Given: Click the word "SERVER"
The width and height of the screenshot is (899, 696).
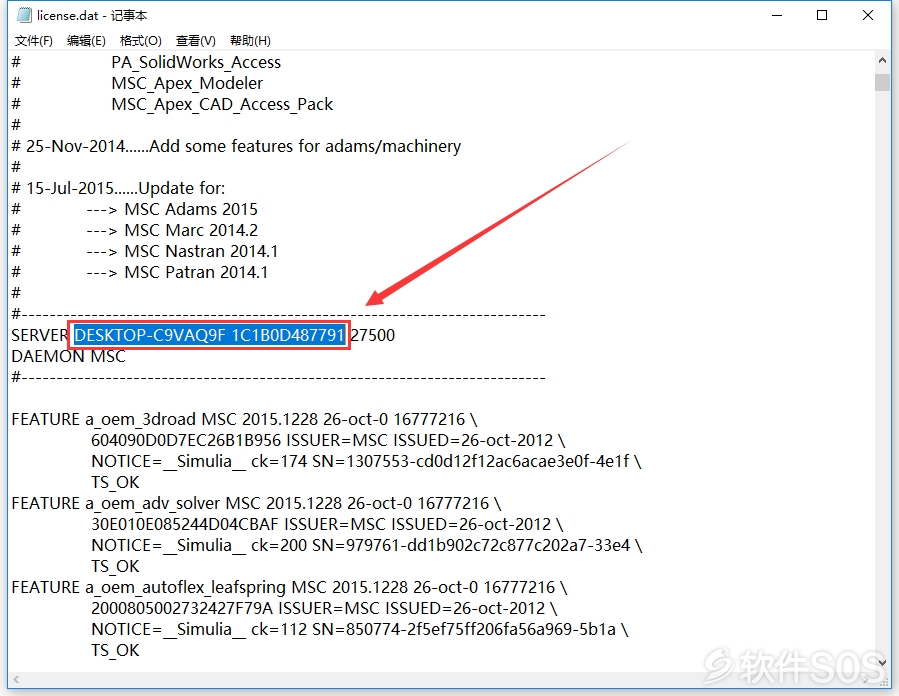Looking at the screenshot, I should pyautogui.click(x=40, y=335).
